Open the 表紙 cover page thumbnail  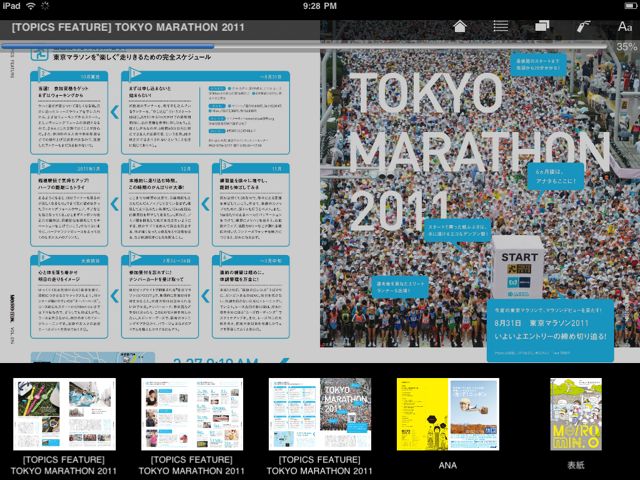576,414
